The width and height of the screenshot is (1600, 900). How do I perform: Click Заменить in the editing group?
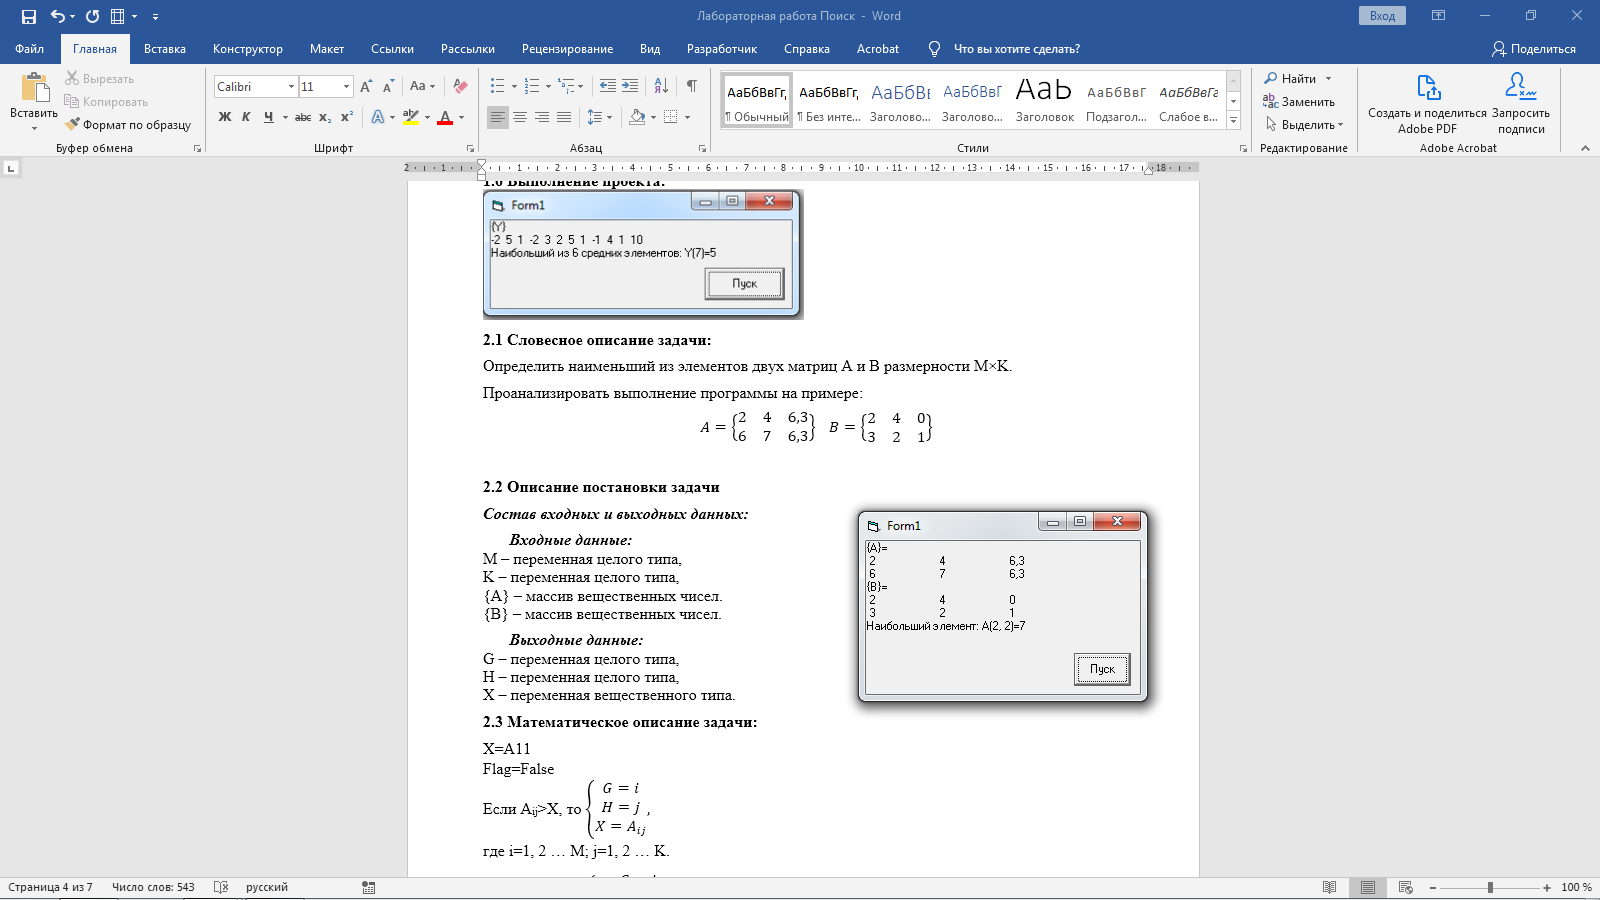tap(1299, 102)
